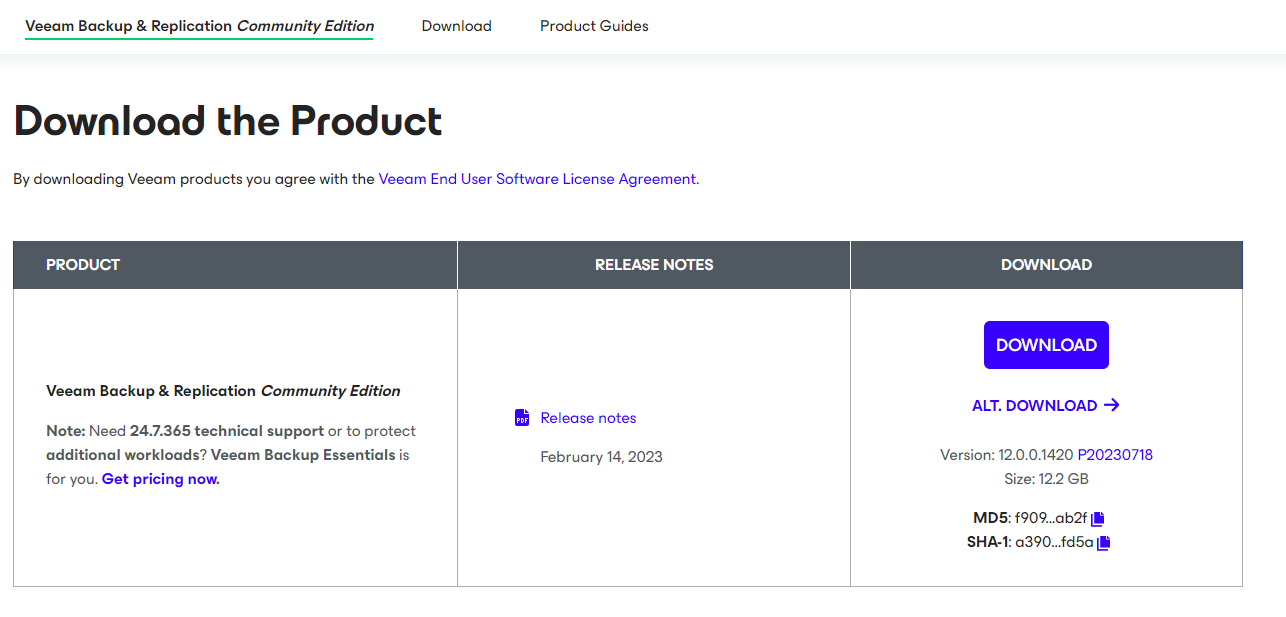Viewport: 1286px width, 617px height.
Task: Follow the ALT. DOWNLOAD link
Action: click(x=1034, y=406)
